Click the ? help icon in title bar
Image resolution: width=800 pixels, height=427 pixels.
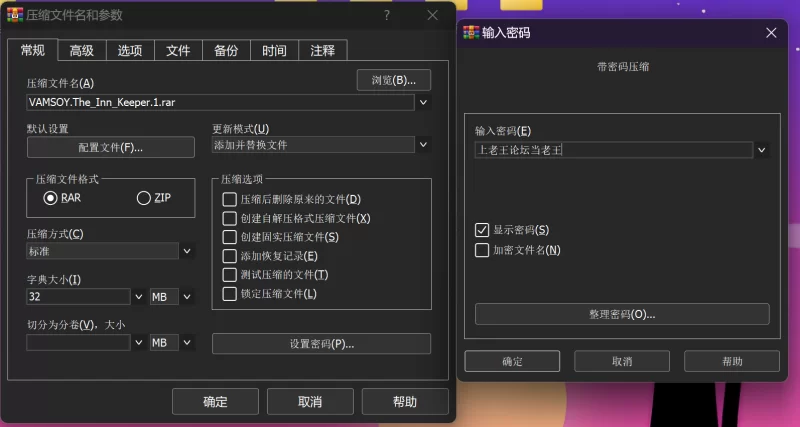[387, 15]
